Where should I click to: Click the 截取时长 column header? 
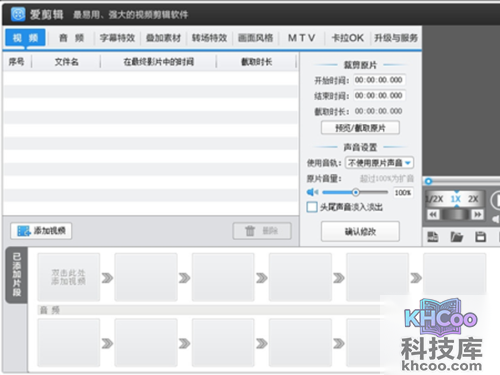256,62
